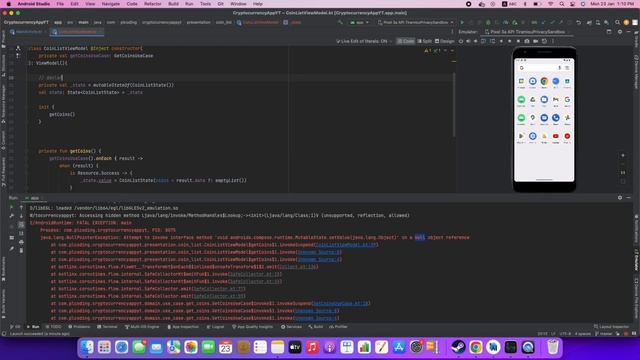Screen dimensions: 640x360
Task: Open the Chrome app in emulator
Action: pyautogui.click(x=544, y=82)
